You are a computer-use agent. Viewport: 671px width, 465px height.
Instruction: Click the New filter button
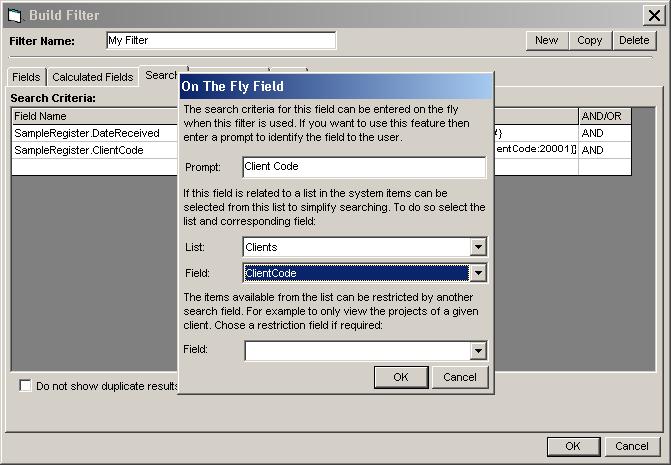(546, 40)
